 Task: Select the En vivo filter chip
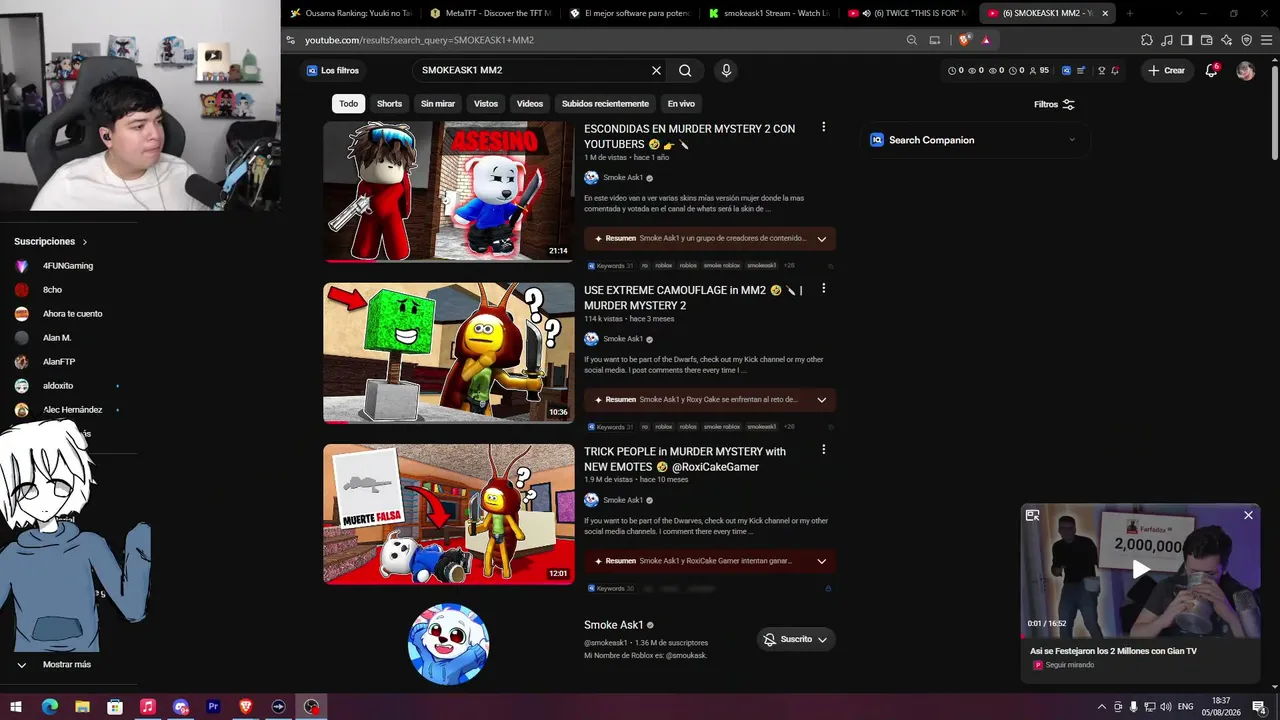tap(681, 104)
